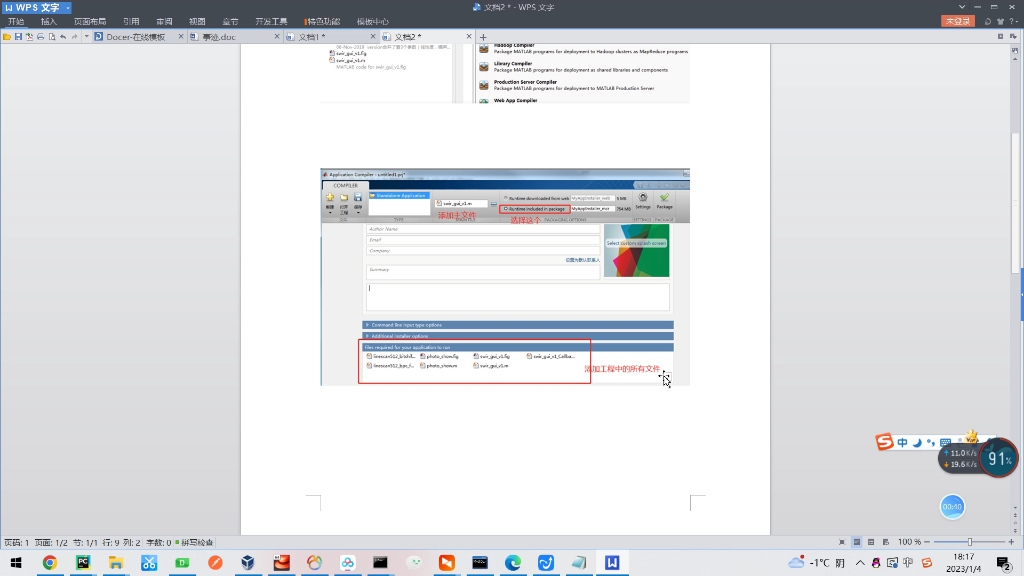Click the vertical scrollbar thumb
Viewport: 1024px width, 576px height.
(x=1015, y=202)
